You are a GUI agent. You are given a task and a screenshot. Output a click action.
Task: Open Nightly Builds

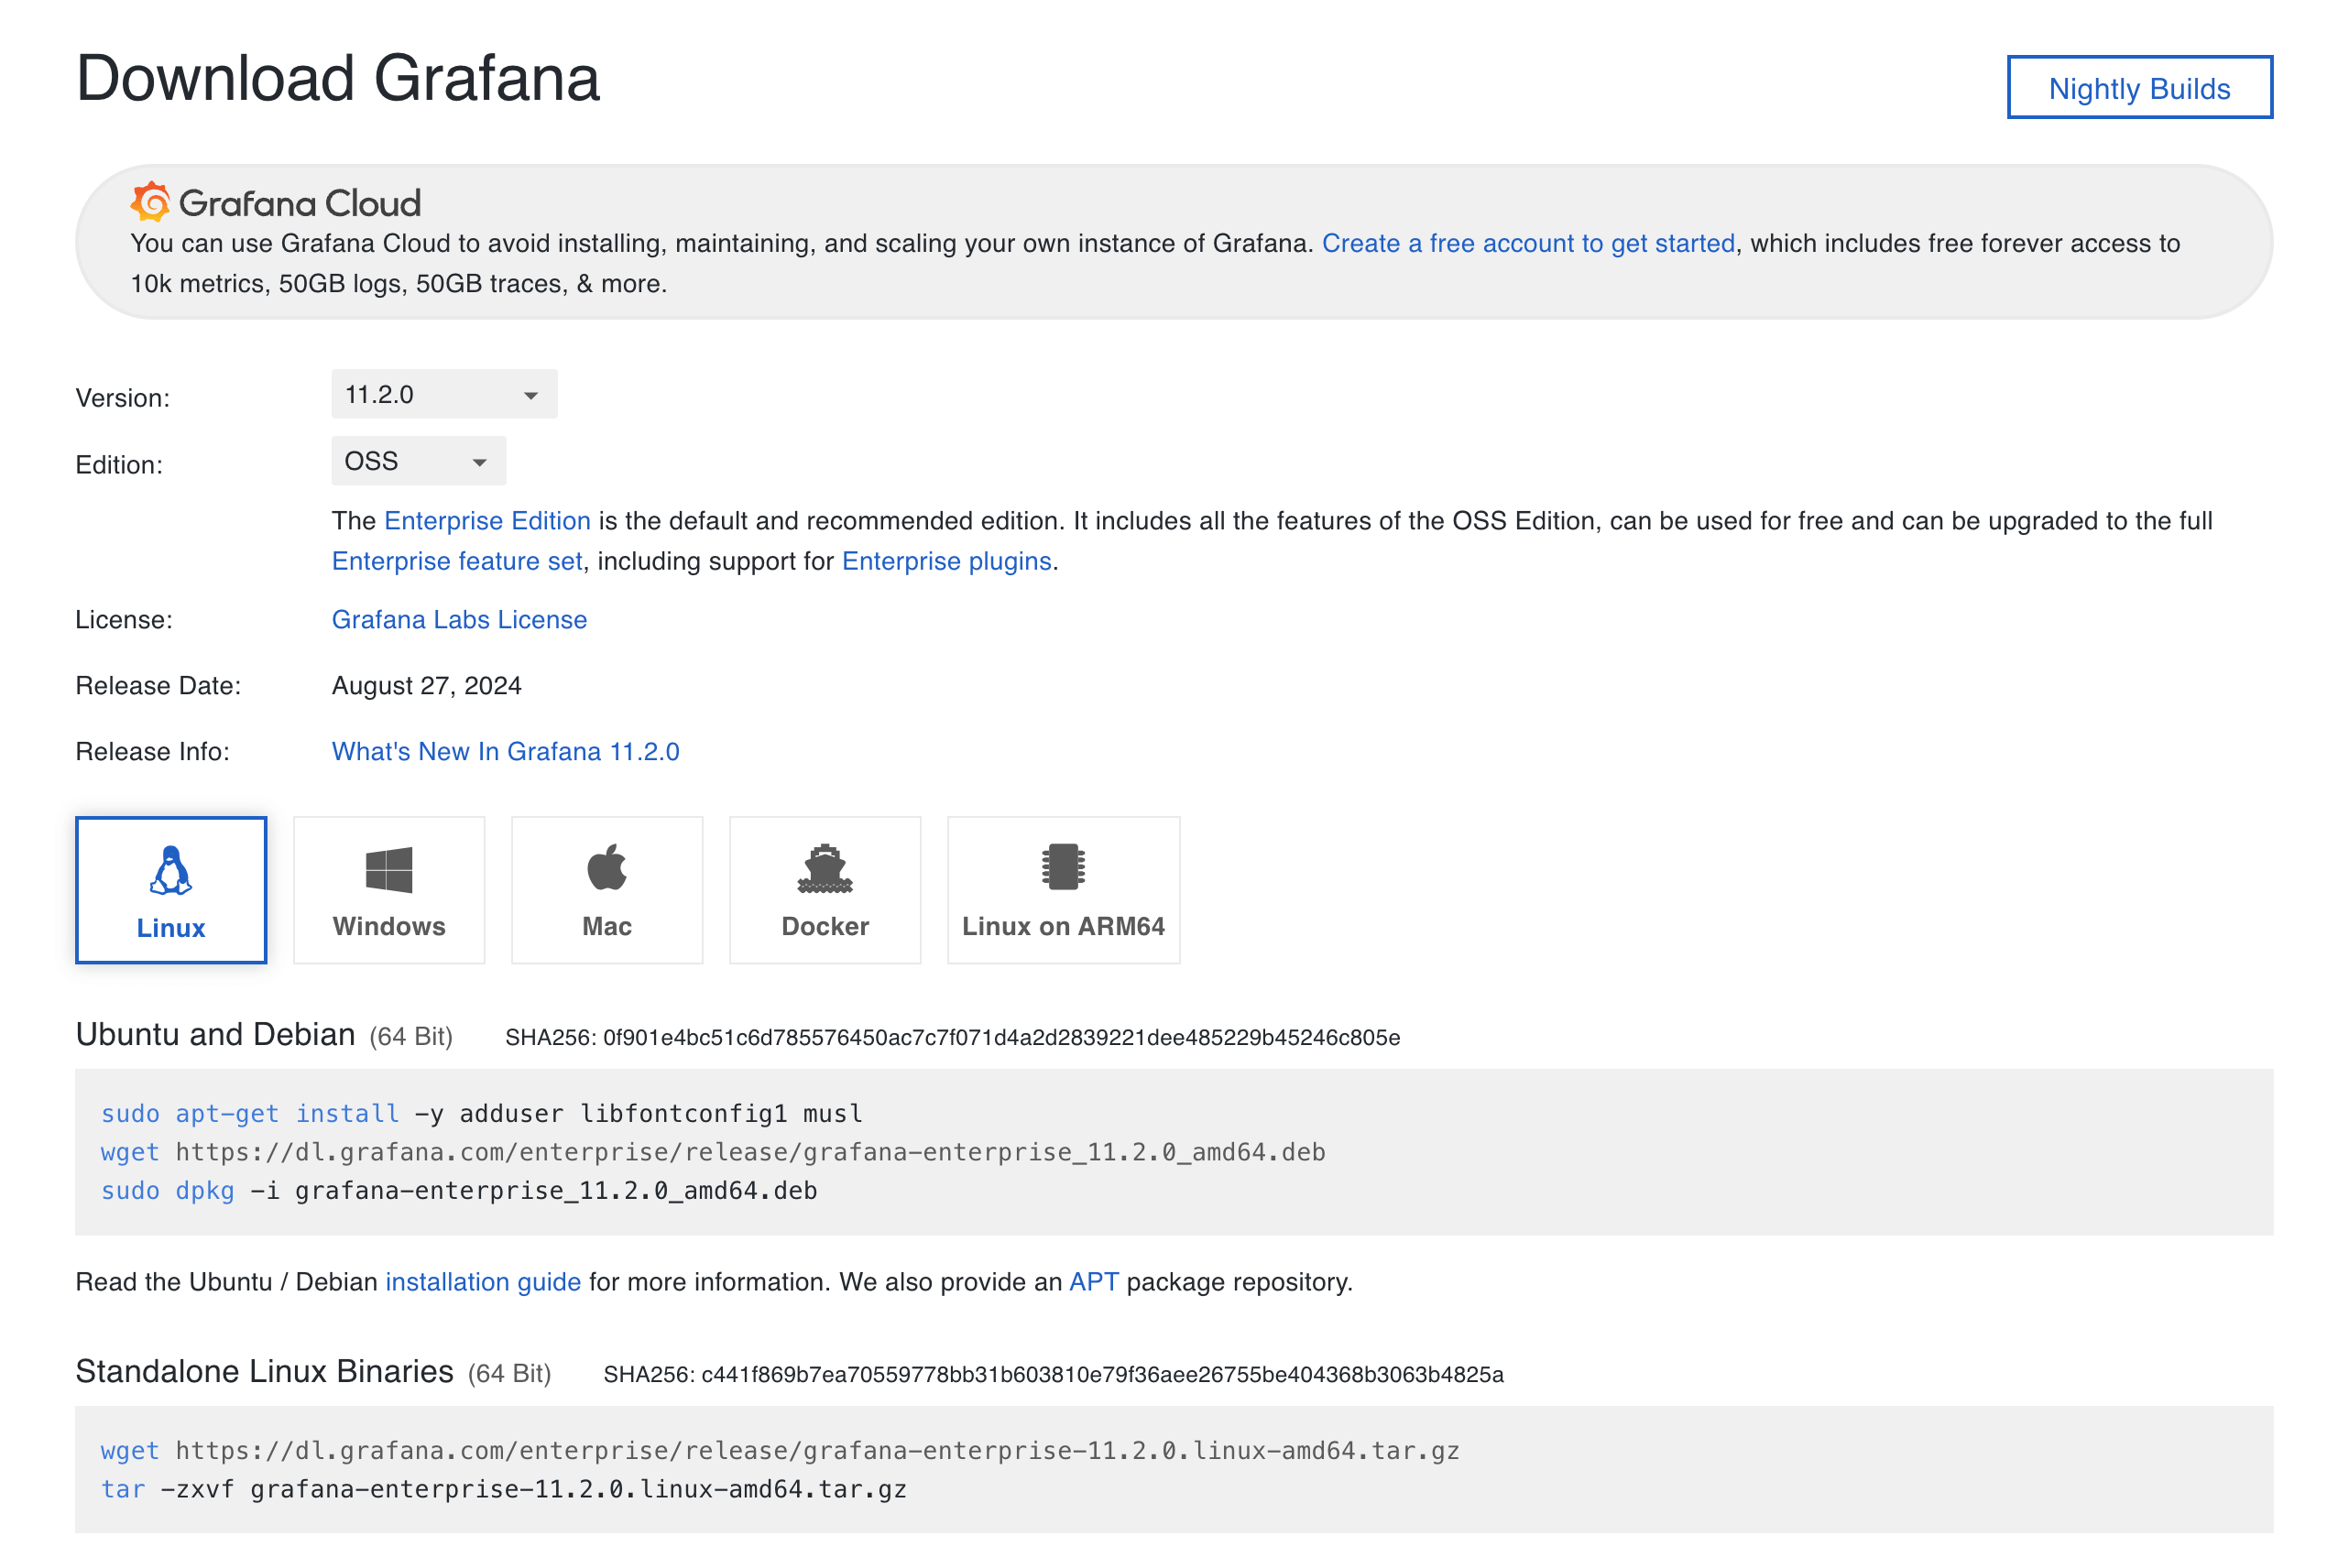pos(2139,88)
